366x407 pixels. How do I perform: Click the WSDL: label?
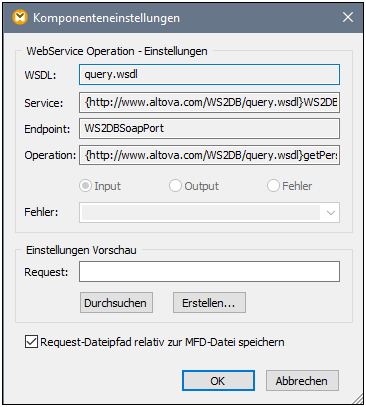[40, 75]
